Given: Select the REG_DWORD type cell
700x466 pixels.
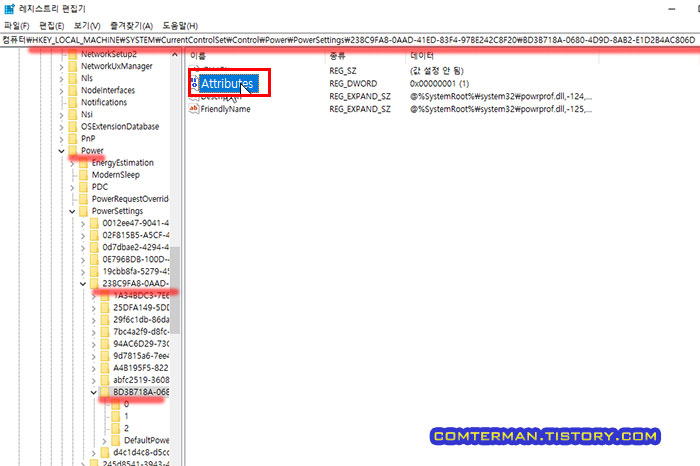Looking at the screenshot, I should [x=353, y=83].
